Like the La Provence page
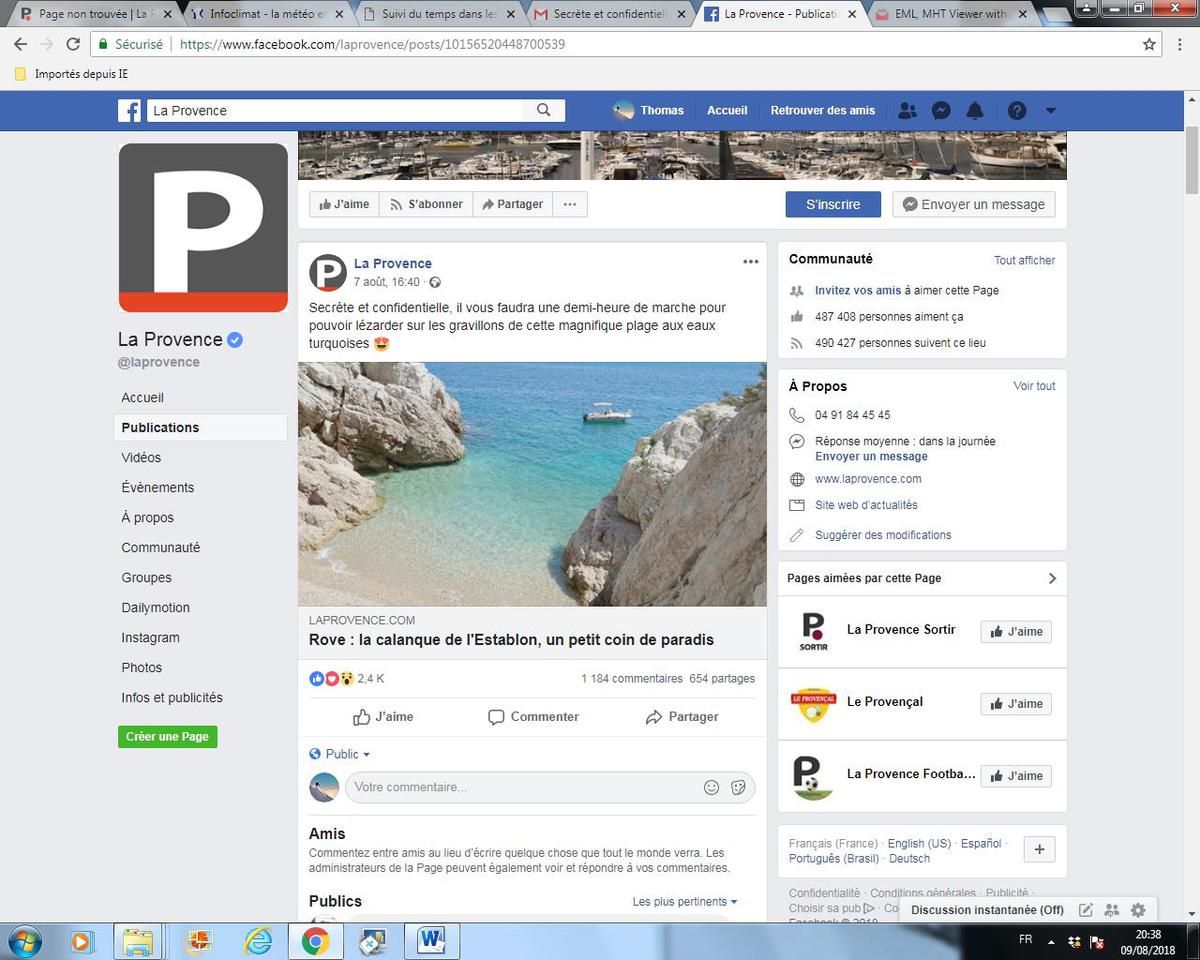The width and height of the screenshot is (1200, 960). point(344,204)
